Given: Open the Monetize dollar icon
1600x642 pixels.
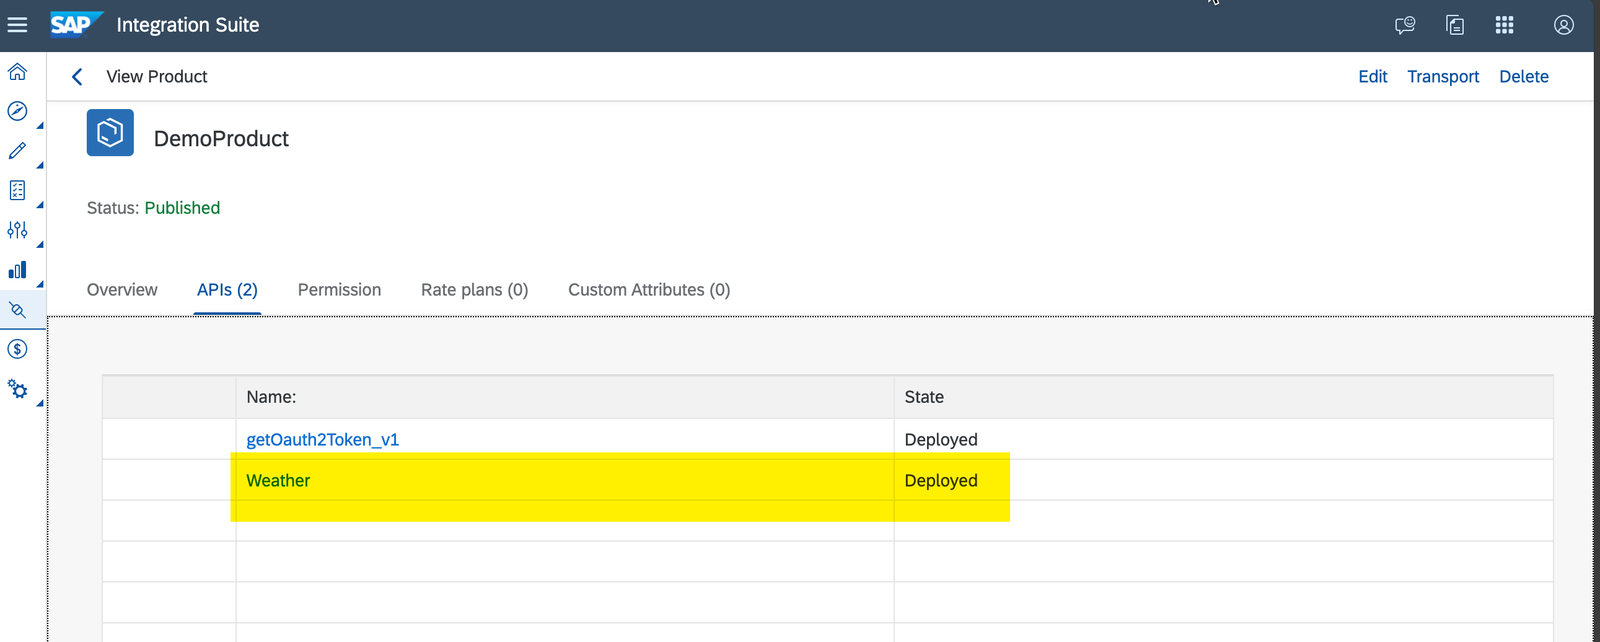Looking at the screenshot, I should point(17,349).
